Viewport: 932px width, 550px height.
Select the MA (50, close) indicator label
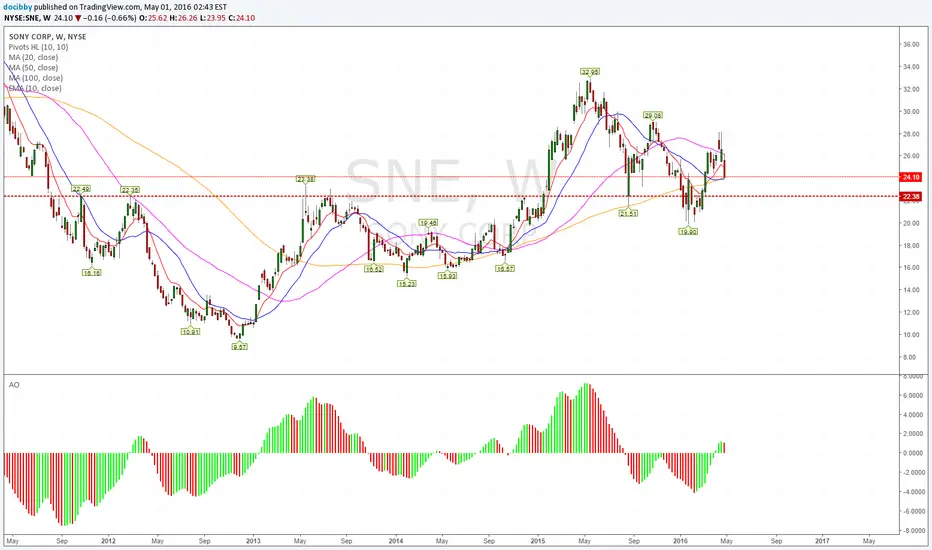(x=33, y=67)
